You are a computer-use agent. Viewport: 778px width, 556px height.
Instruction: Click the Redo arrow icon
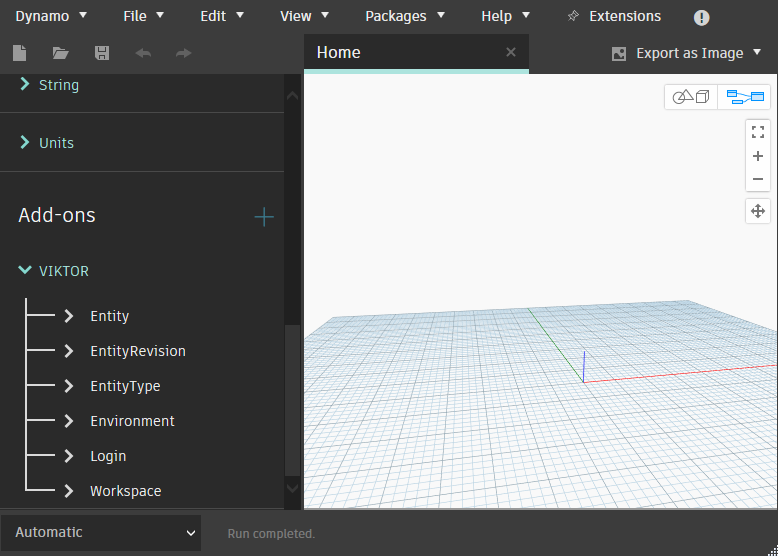(x=183, y=53)
